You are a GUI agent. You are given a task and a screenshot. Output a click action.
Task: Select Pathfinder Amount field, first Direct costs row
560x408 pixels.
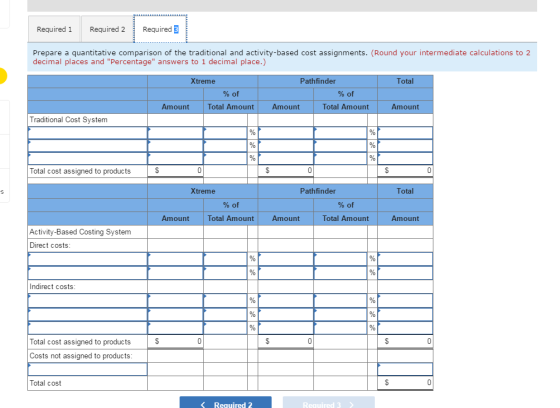pos(286,259)
